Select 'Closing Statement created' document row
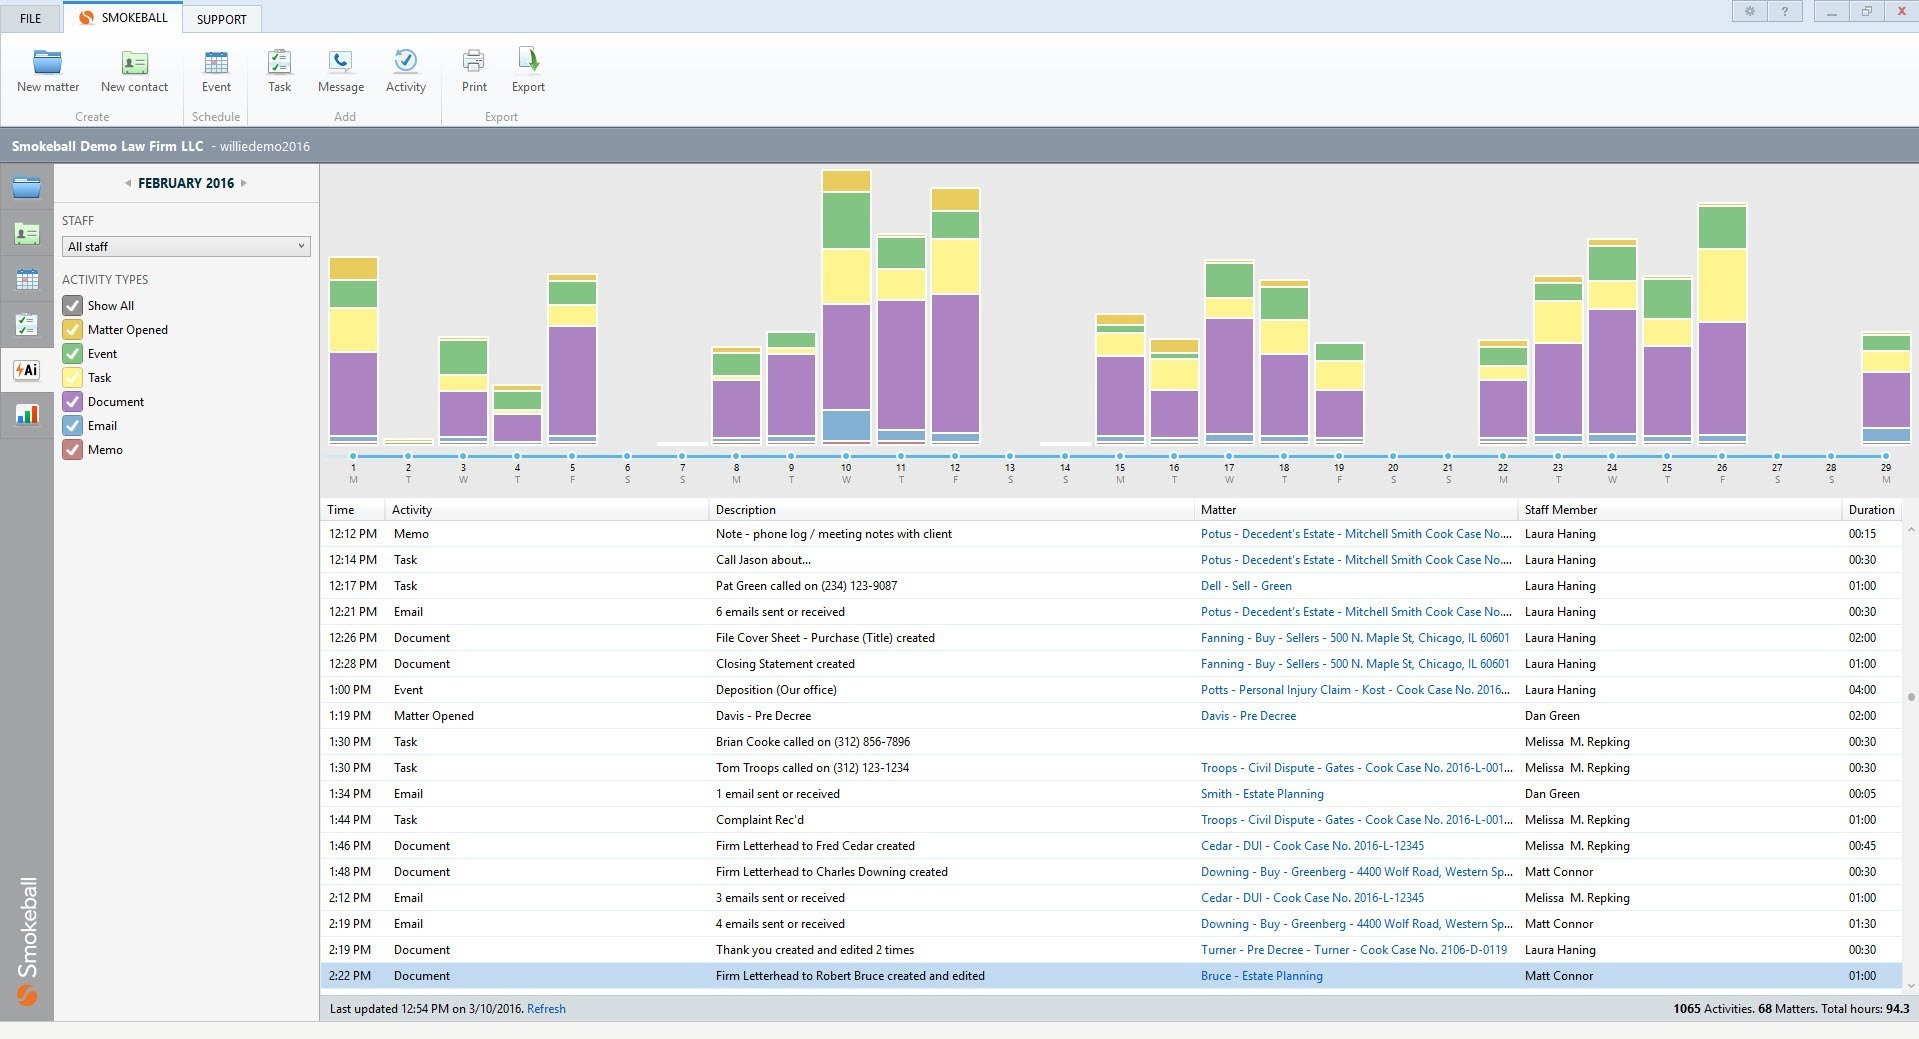Image resolution: width=1919 pixels, height=1039 pixels. (x=1112, y=663)
